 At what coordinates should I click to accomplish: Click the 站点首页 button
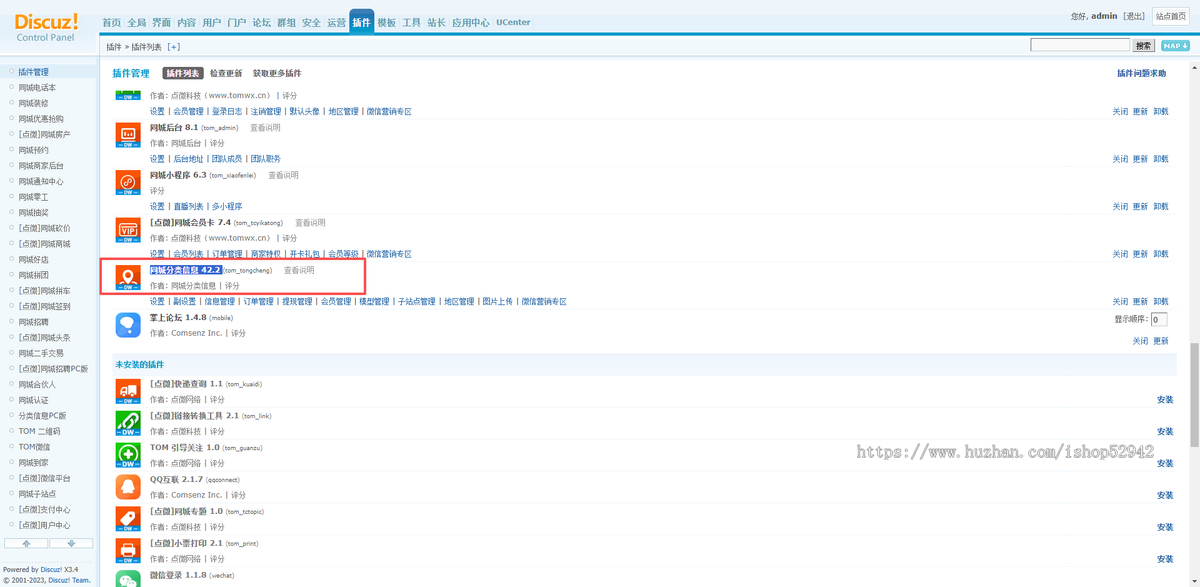[x=1171, y=16]
